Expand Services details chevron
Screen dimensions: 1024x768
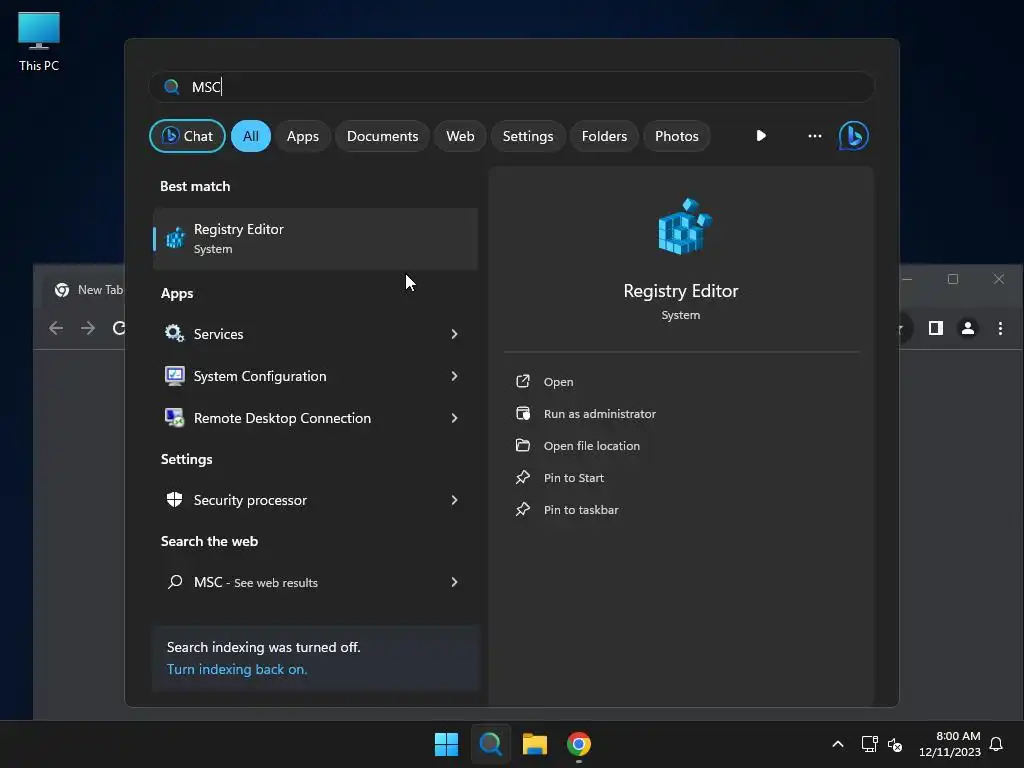point(455,334)
